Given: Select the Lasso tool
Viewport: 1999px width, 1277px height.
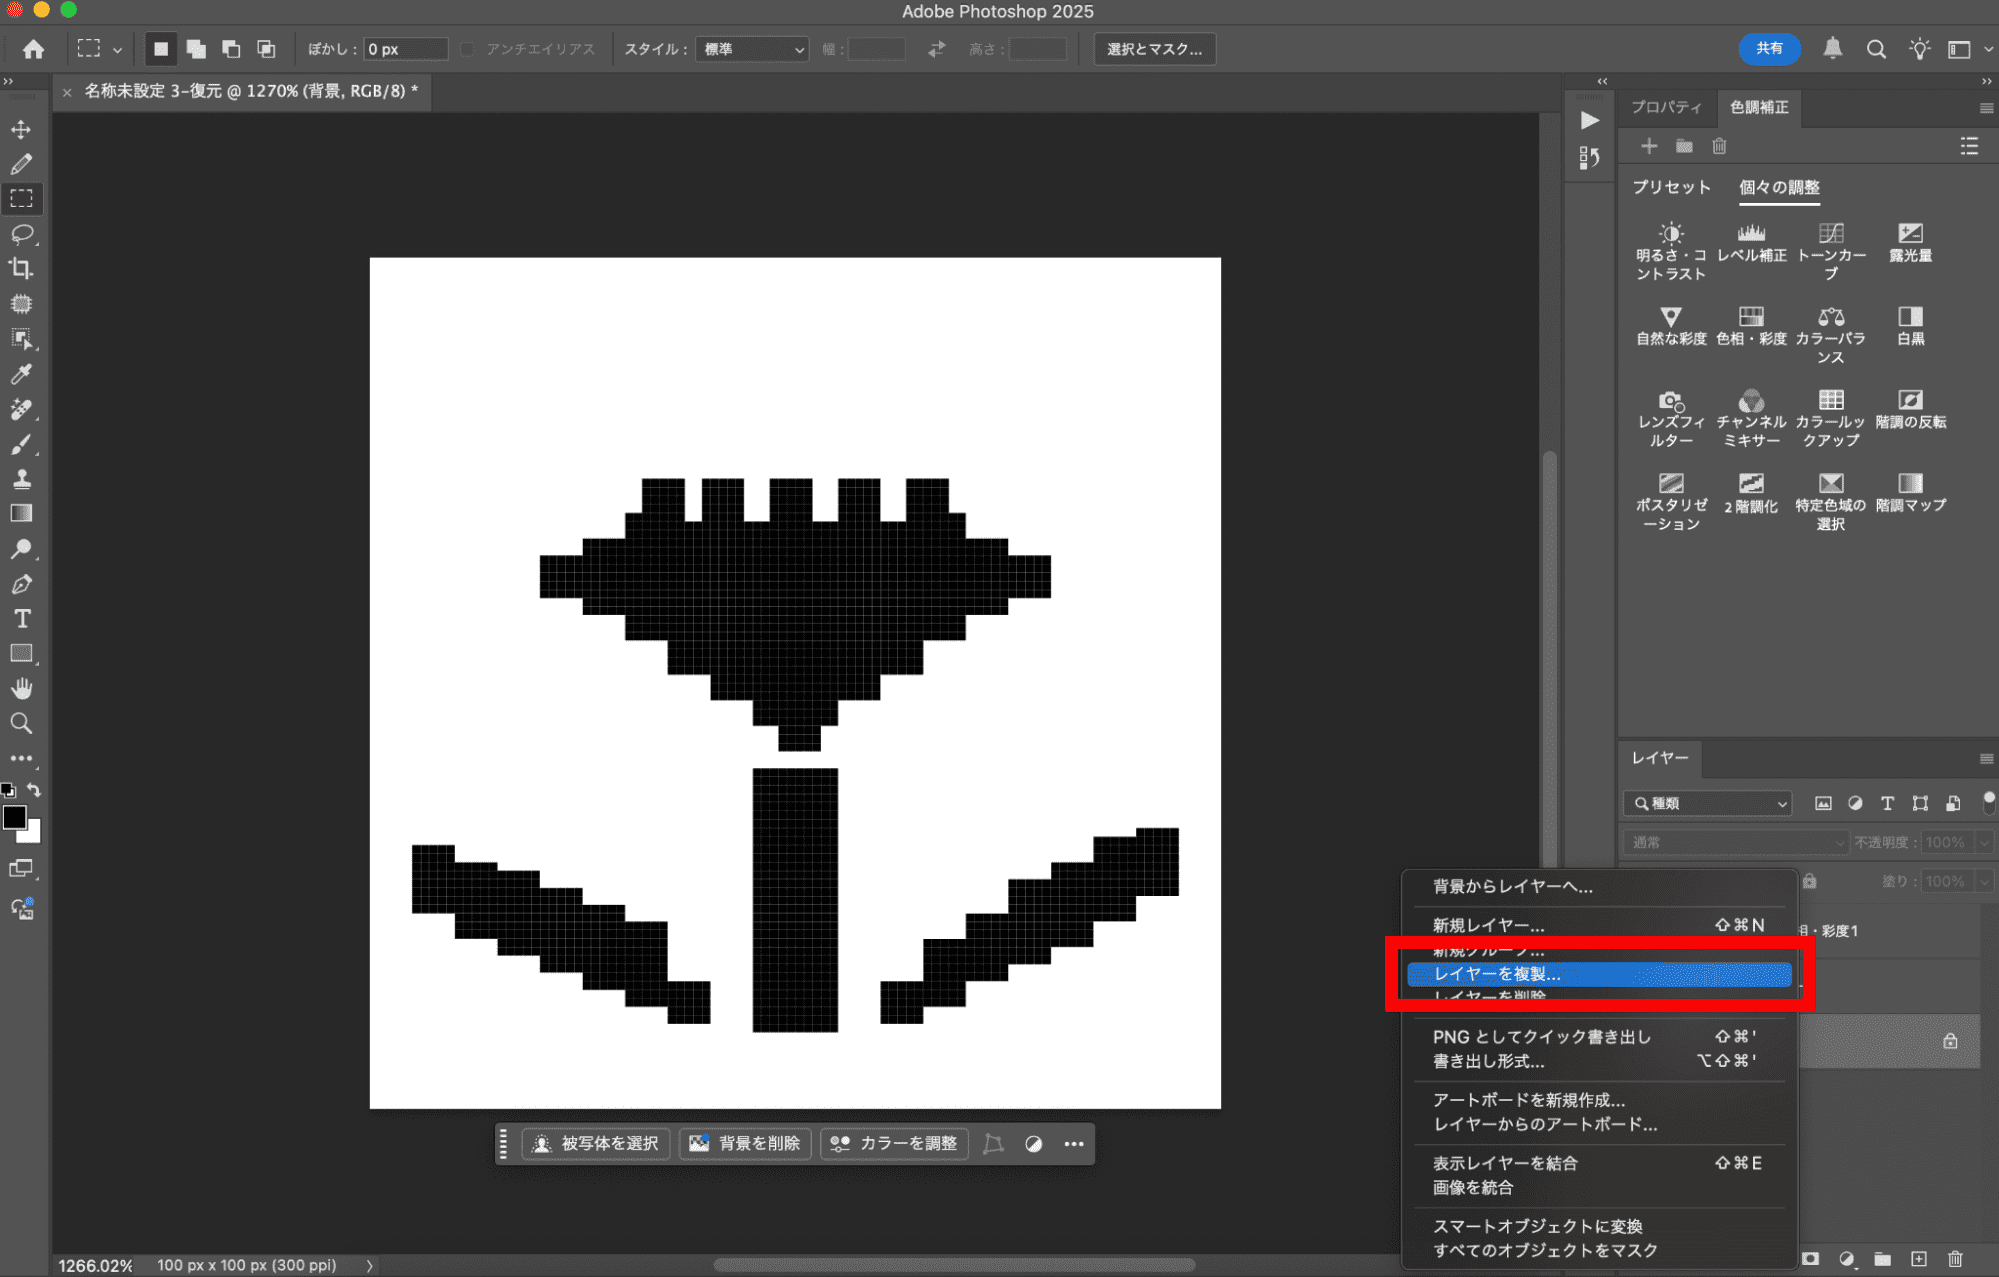Looking at the screenshot, I should pyautogui.click(x=21, y=234).
